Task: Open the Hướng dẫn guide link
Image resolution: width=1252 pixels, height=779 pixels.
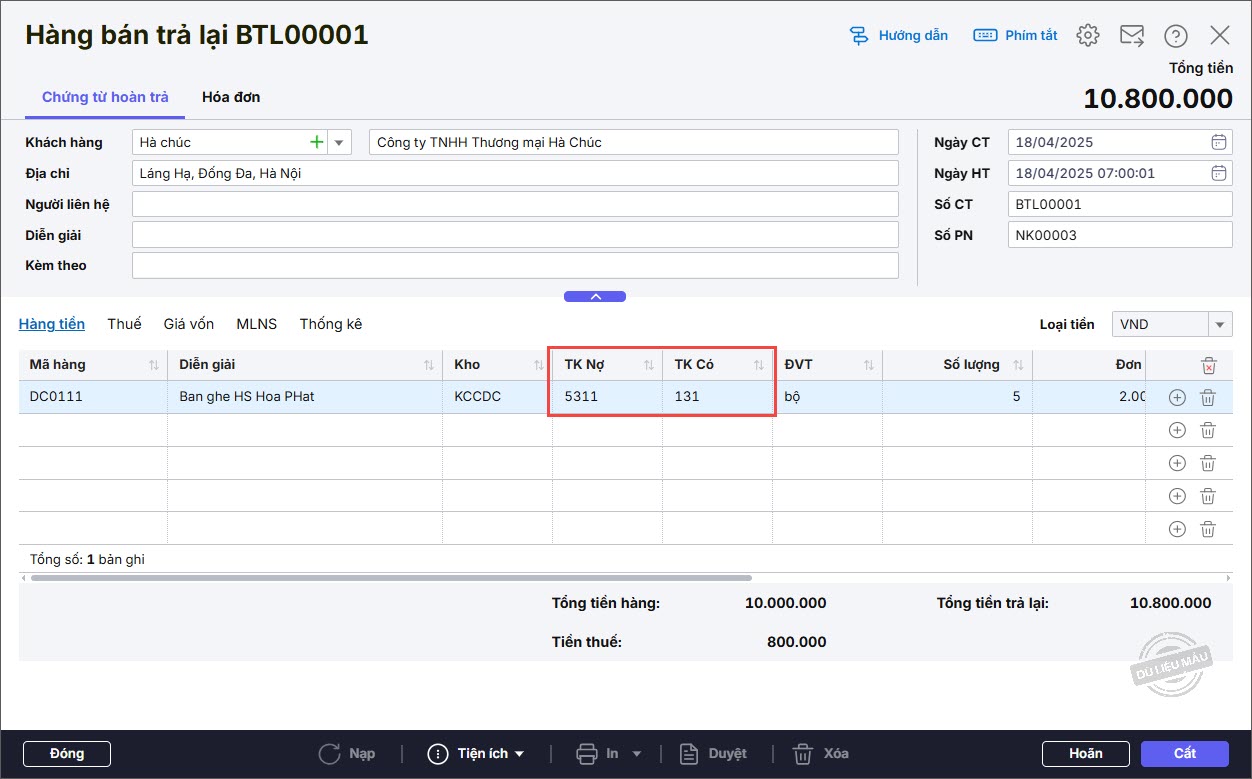Action: coord(898,36)
